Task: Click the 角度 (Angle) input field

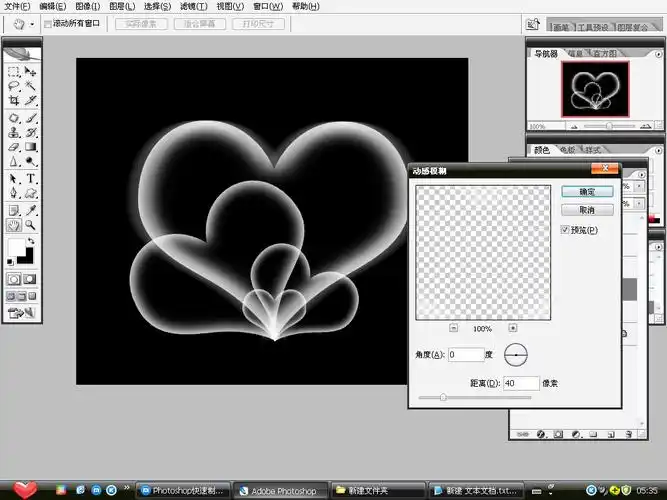Action: pos(466,355)
